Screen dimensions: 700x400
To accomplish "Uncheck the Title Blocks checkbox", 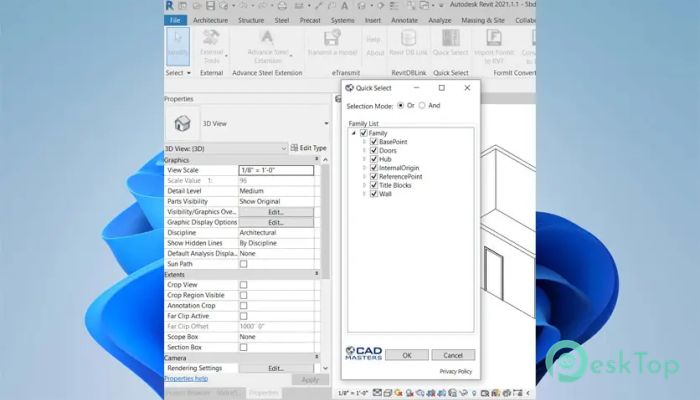I will (x=374, y=185).
